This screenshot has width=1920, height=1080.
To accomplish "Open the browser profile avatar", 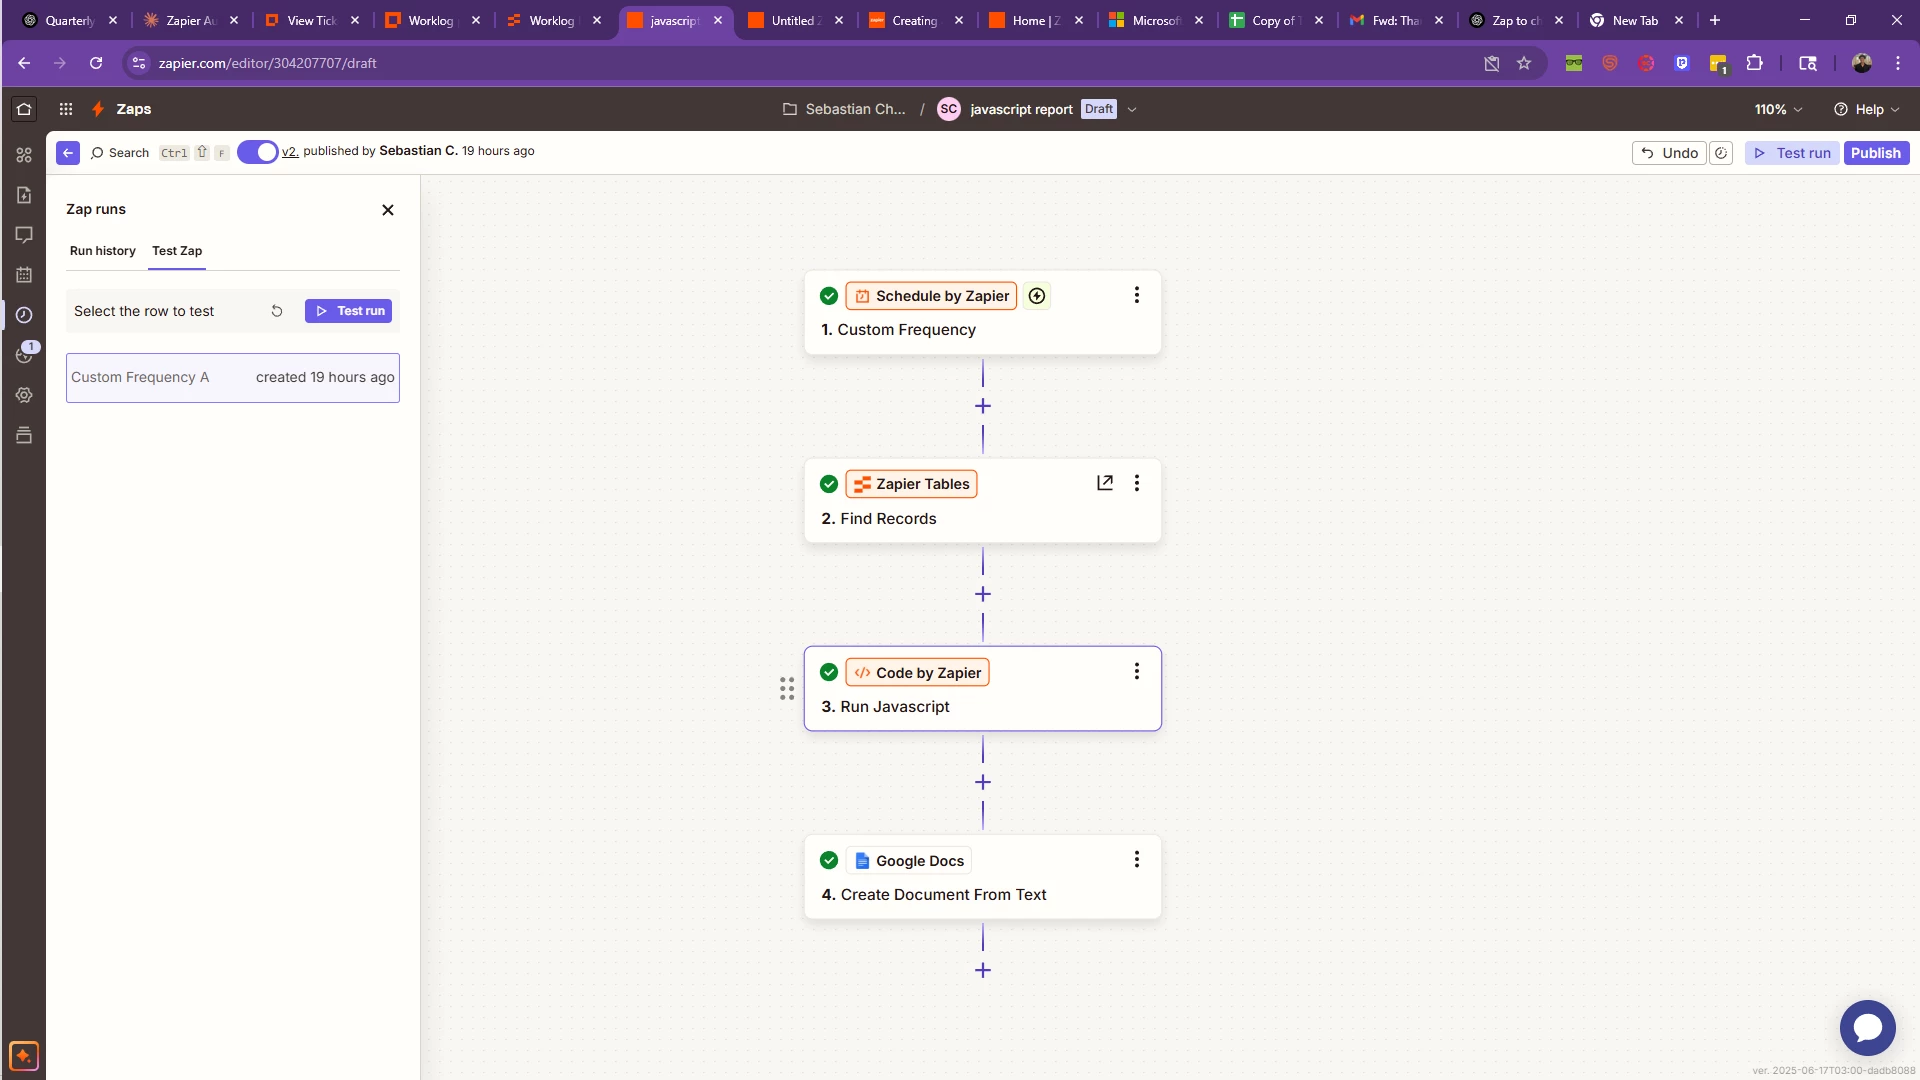I will [1862, 63].
